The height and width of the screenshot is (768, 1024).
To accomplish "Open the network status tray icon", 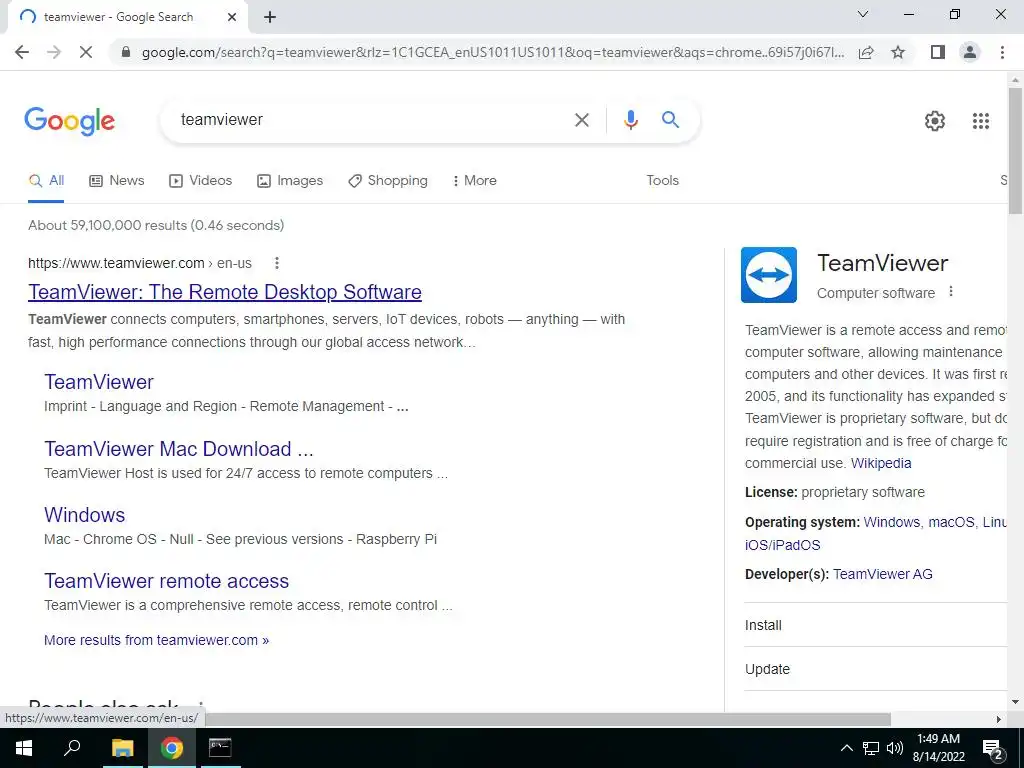I will pyautogui.click(x=871, y=748).
